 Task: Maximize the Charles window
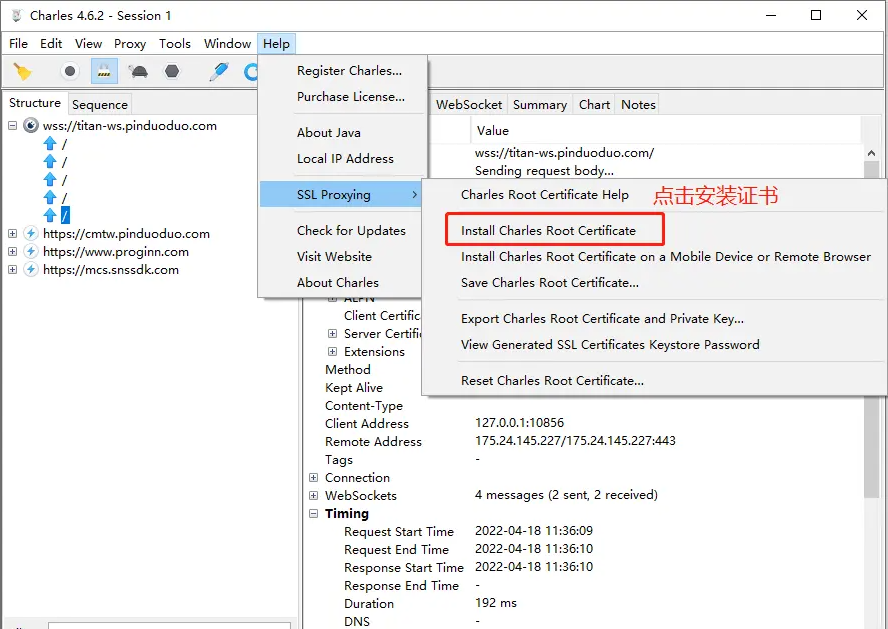coord(816,15)
